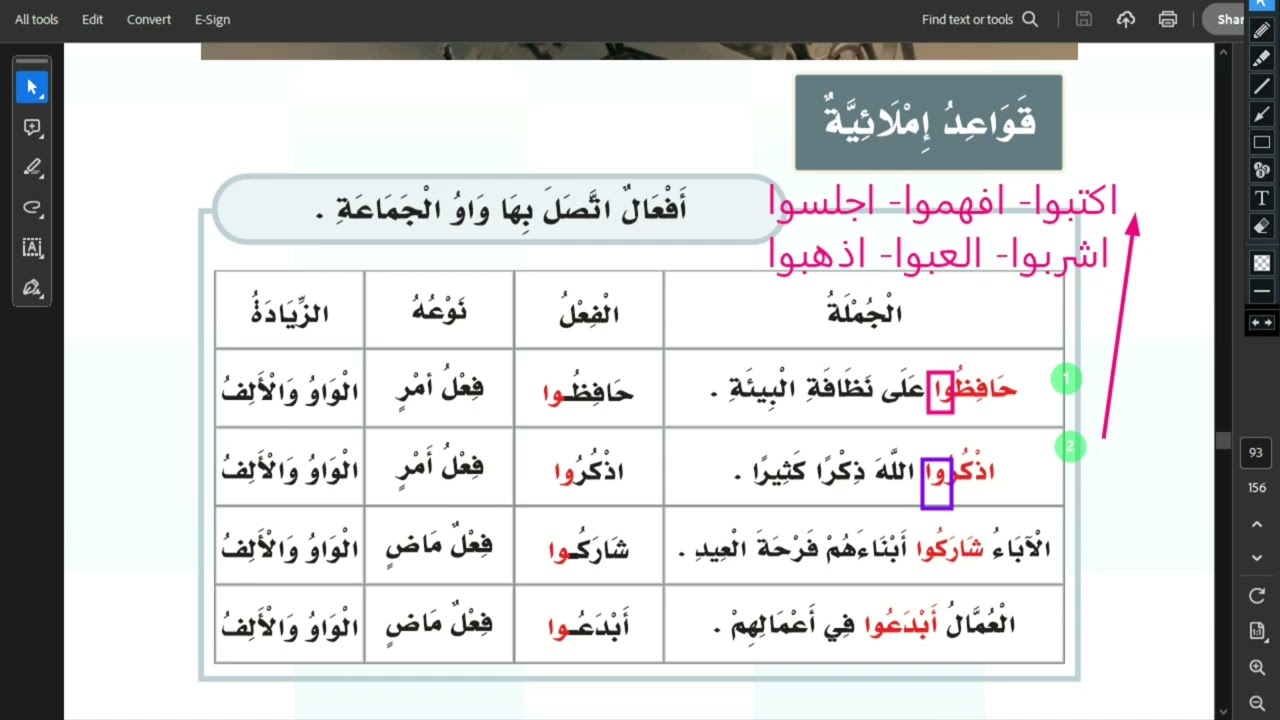The height and width of the screenshot is (720, 1280).
Task: Select the freehand draw loop tool
Action: 32,208
